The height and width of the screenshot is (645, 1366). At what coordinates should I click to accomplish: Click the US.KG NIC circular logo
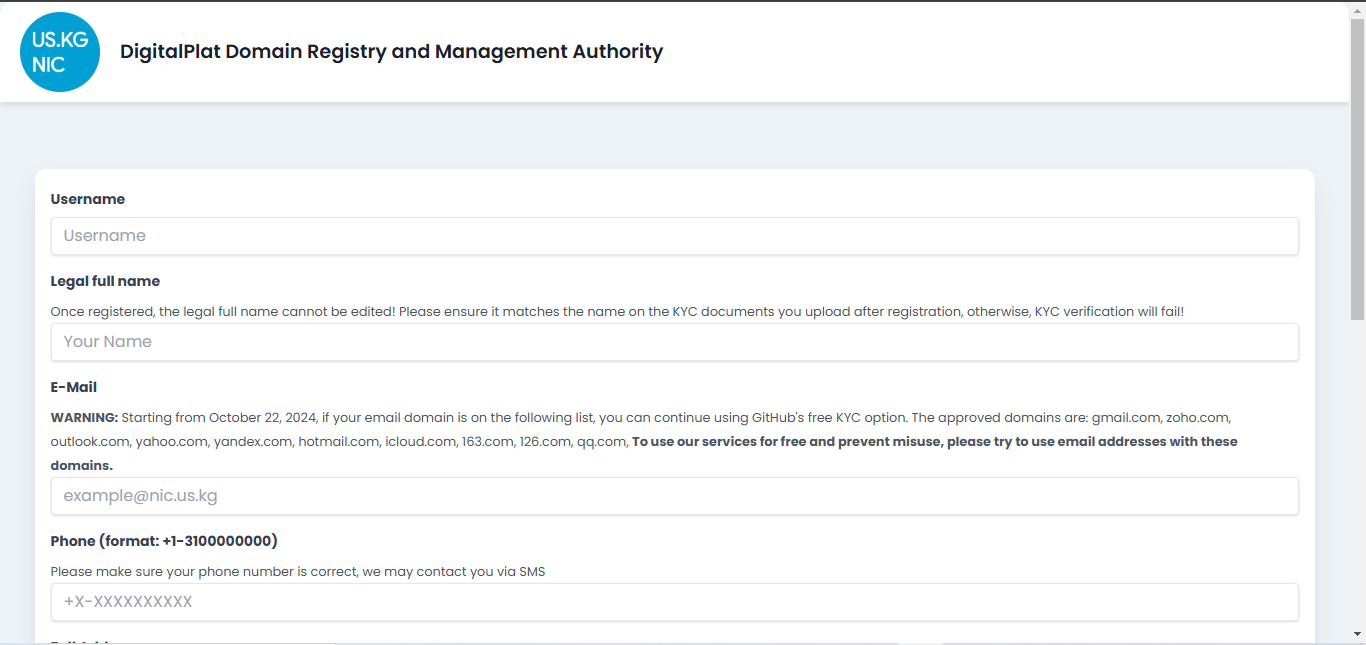tap(60, 52)
